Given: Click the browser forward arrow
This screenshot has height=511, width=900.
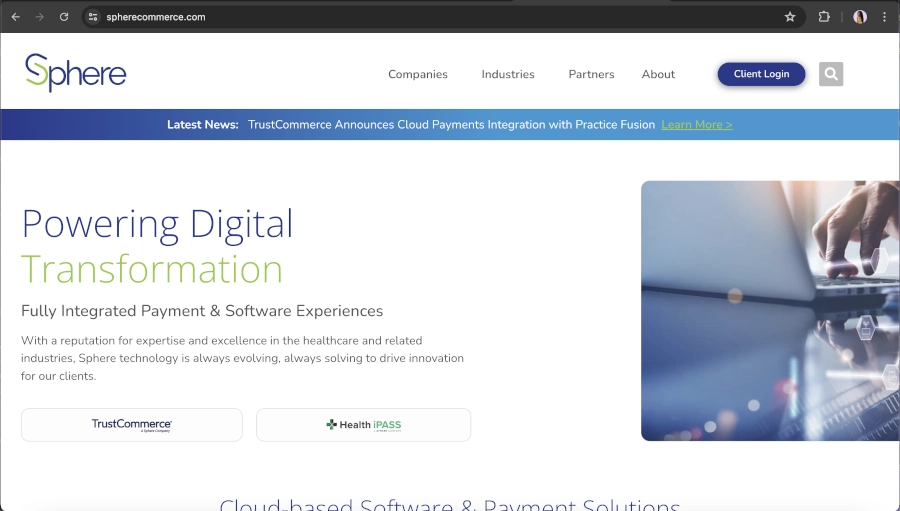Looking at the screenshot, I should (40, 17).
